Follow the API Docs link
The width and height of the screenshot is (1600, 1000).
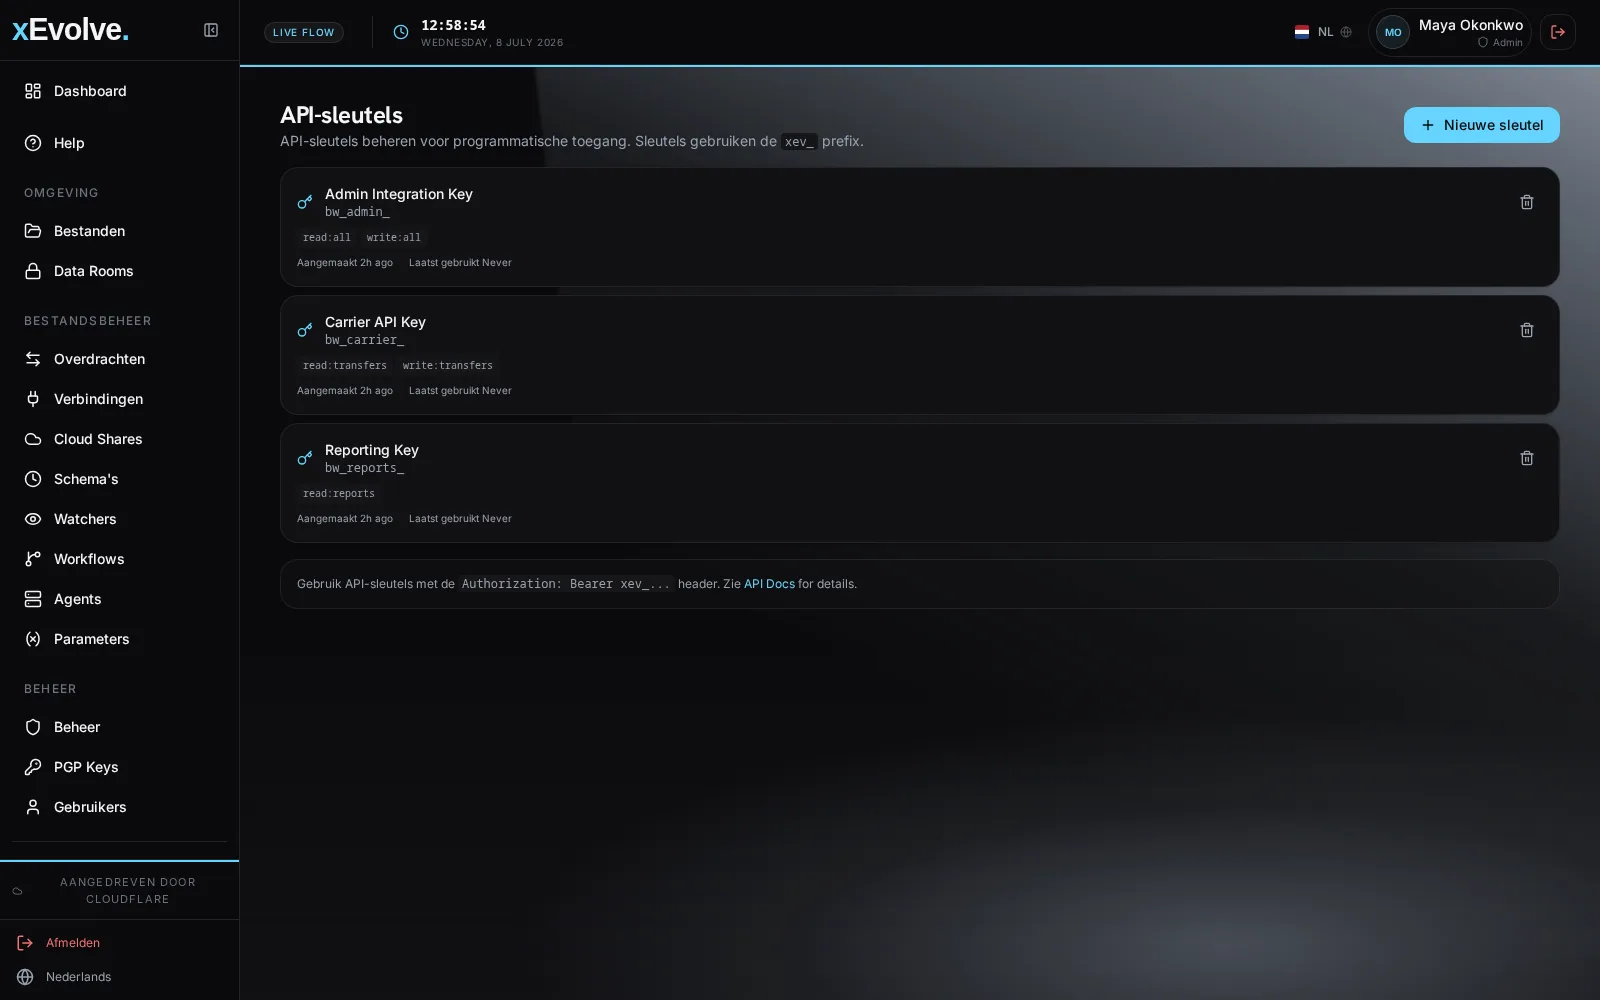coord(769,584)
